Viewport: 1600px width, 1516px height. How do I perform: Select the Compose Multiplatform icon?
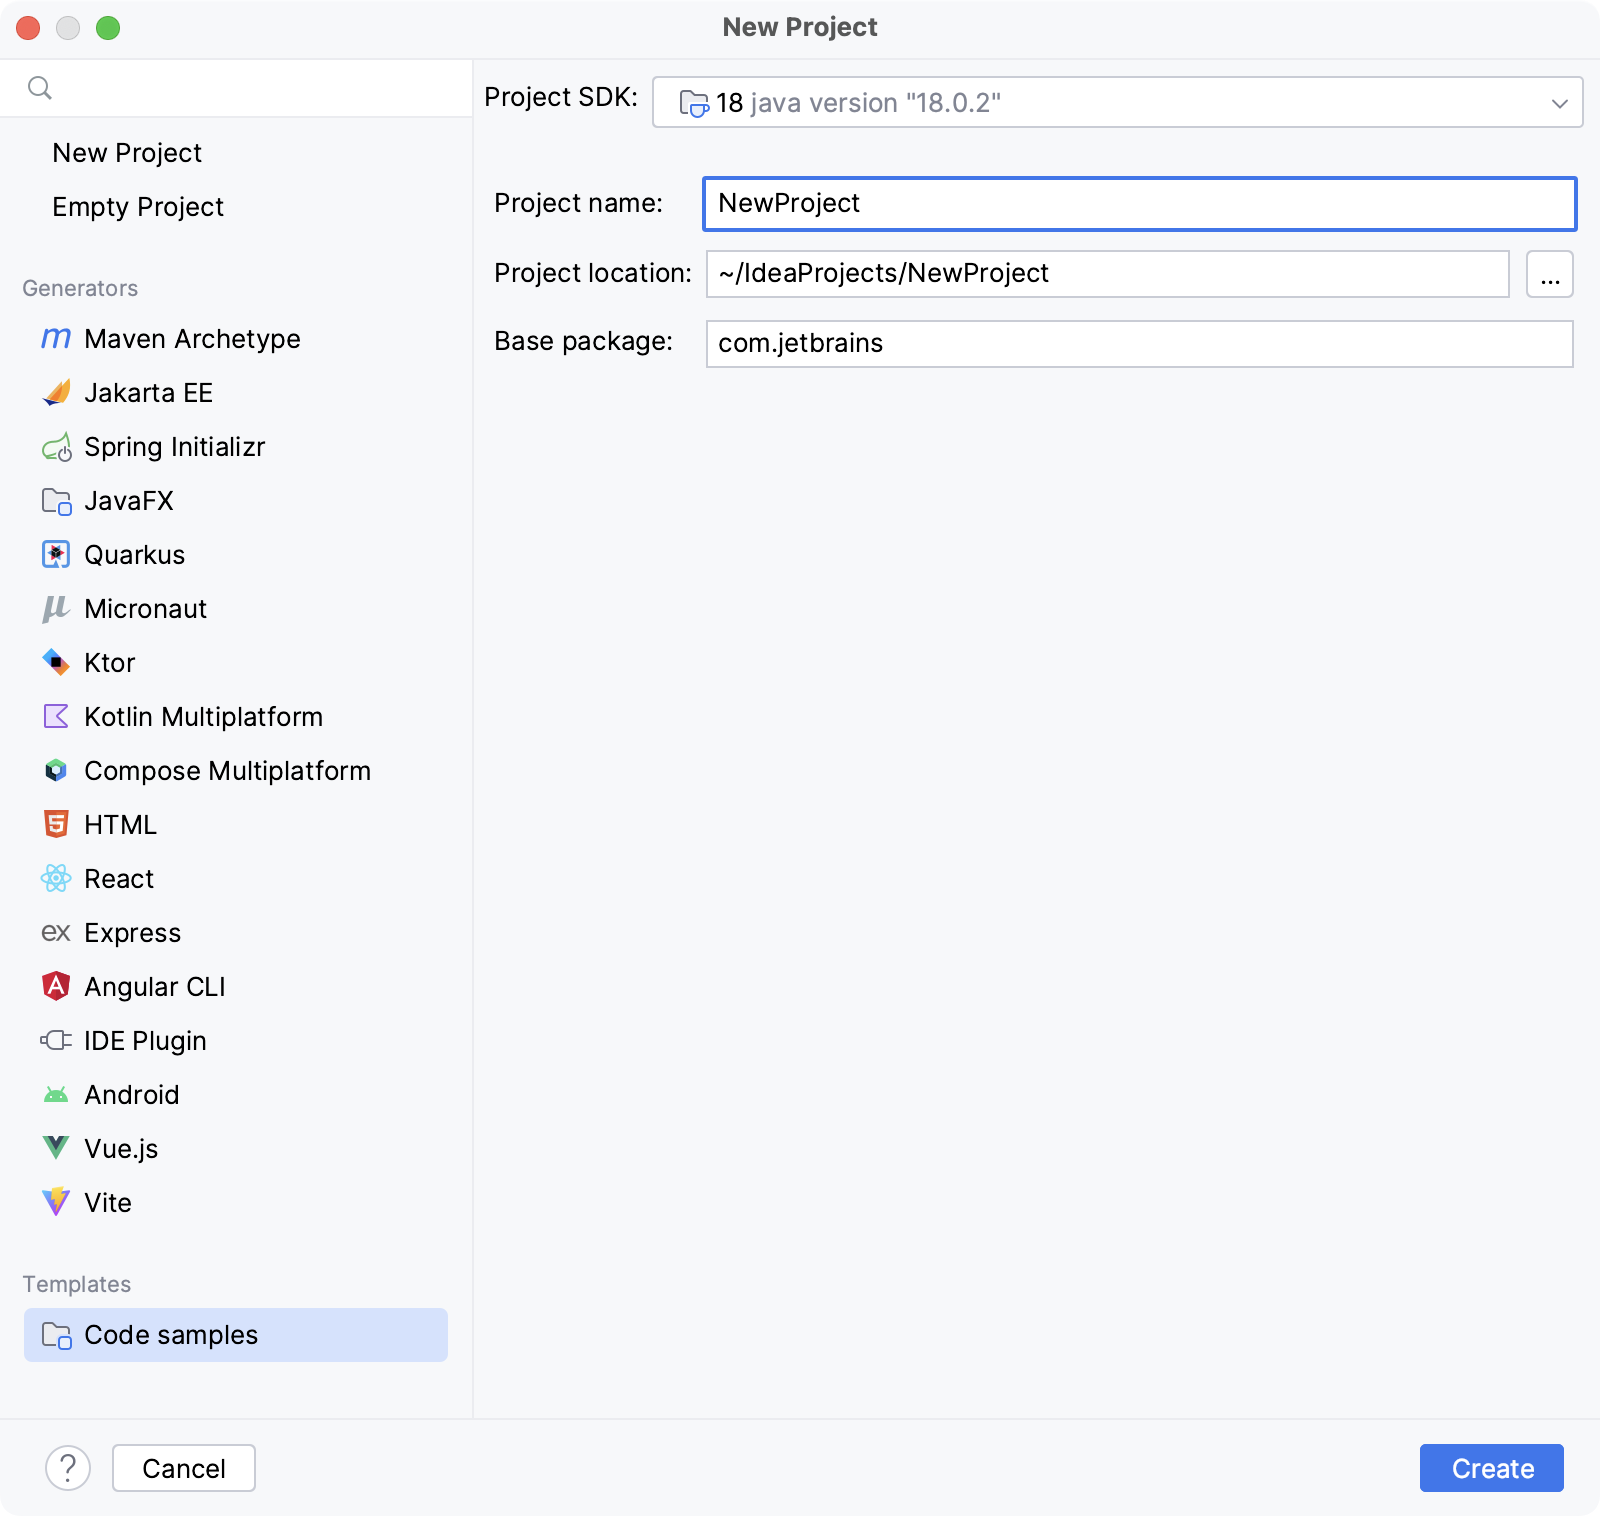(x=56, y=770)
